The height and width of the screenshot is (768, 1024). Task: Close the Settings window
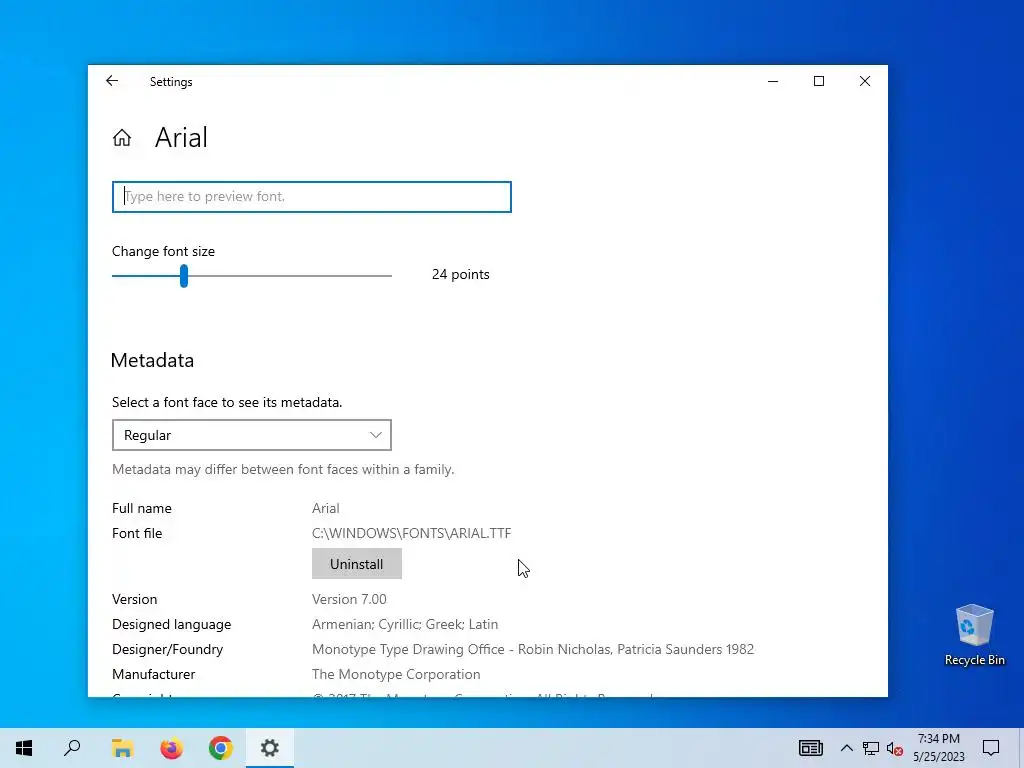click(x=865, y=81)
